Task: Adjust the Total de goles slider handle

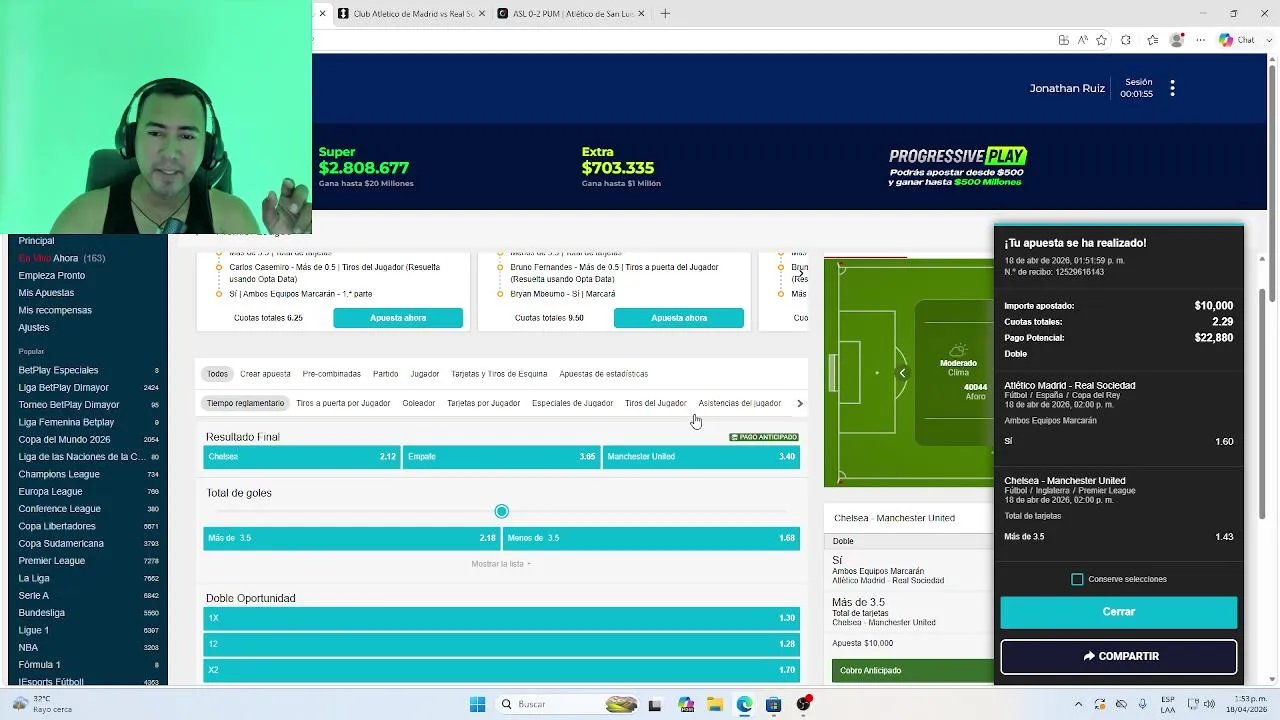Action: pos(501,512)
